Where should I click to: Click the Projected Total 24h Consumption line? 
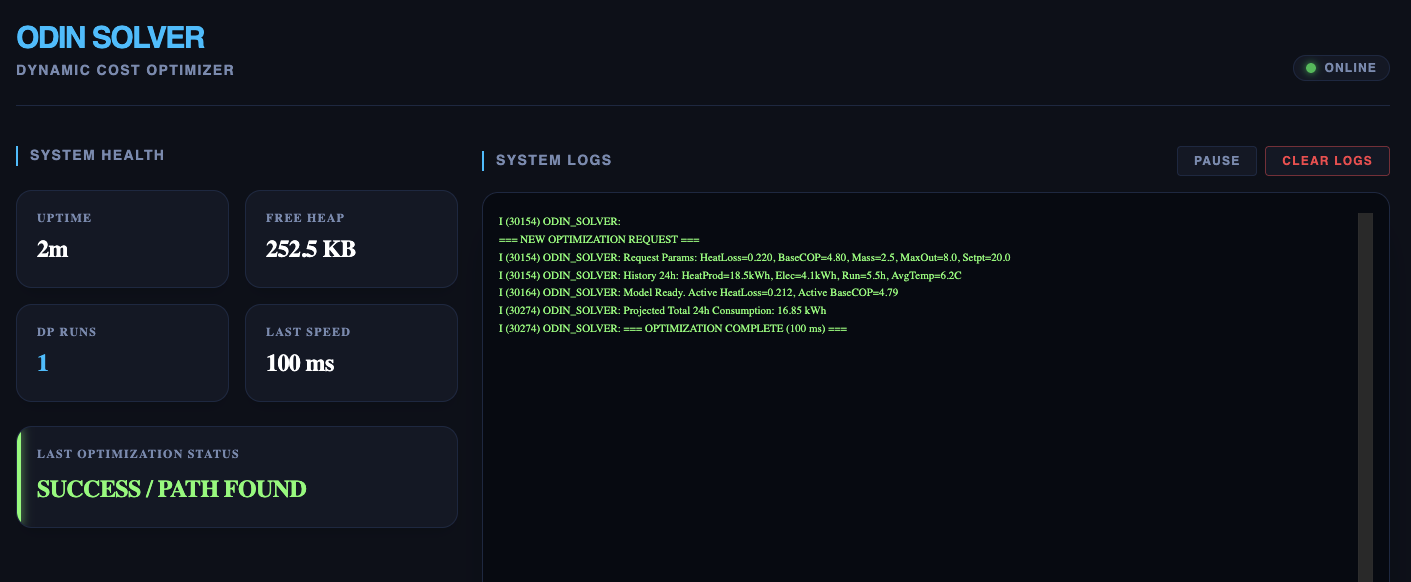click(x=662, y=311)
